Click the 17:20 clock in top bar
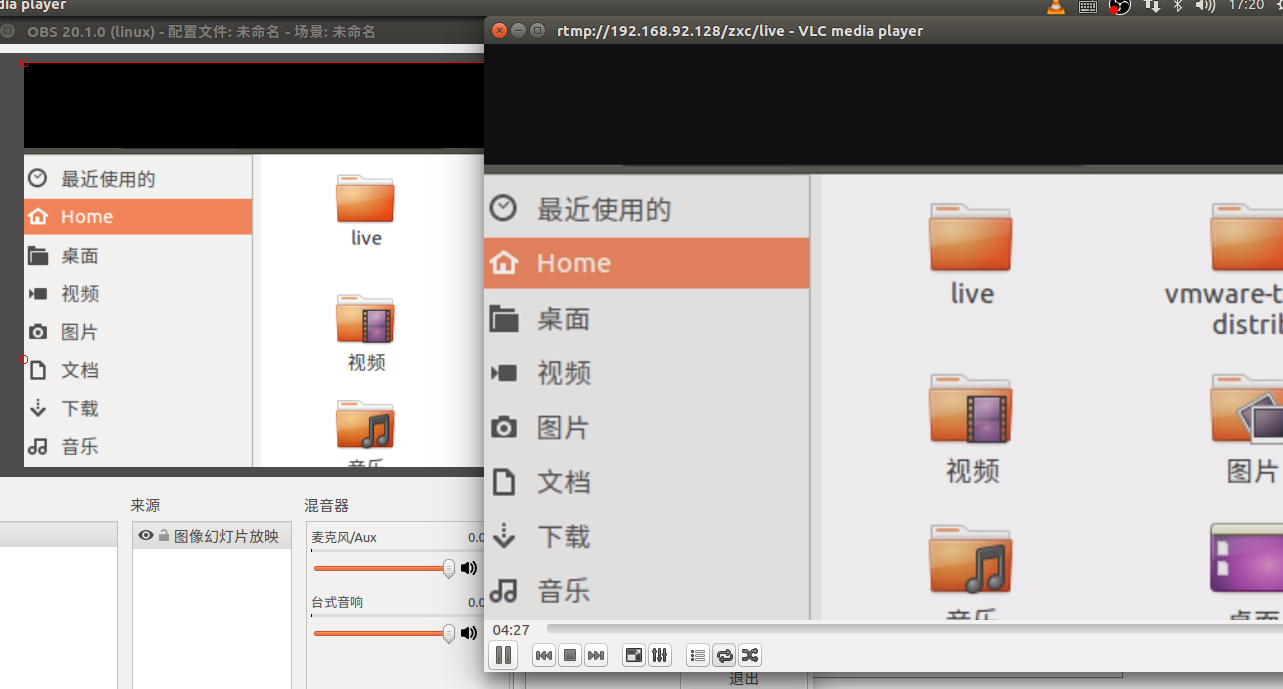The width and height of the screenshot is (1283, 689). (x=1246, y=6)
